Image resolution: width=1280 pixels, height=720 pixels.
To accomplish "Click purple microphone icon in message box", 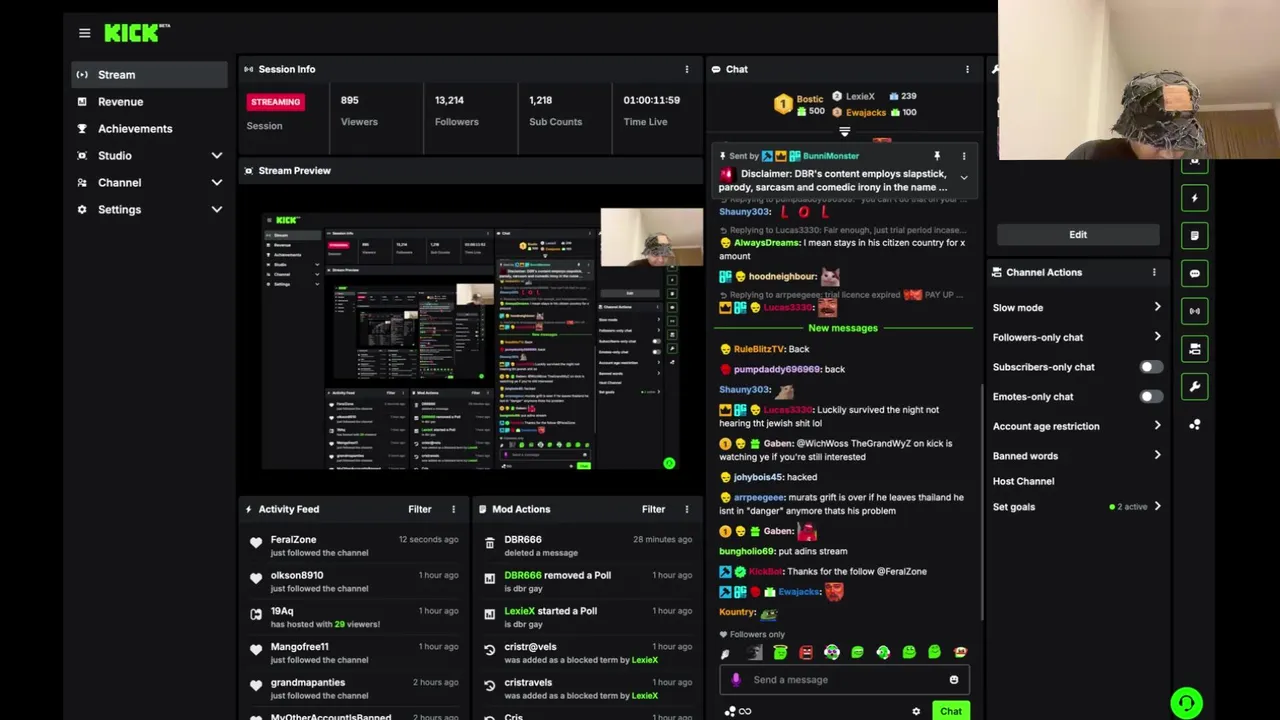I will coord(736,680).
